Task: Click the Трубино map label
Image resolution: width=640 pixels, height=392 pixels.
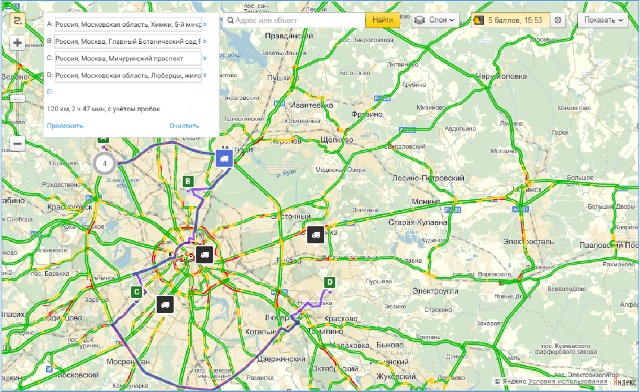Action: [x=414, y=85]
